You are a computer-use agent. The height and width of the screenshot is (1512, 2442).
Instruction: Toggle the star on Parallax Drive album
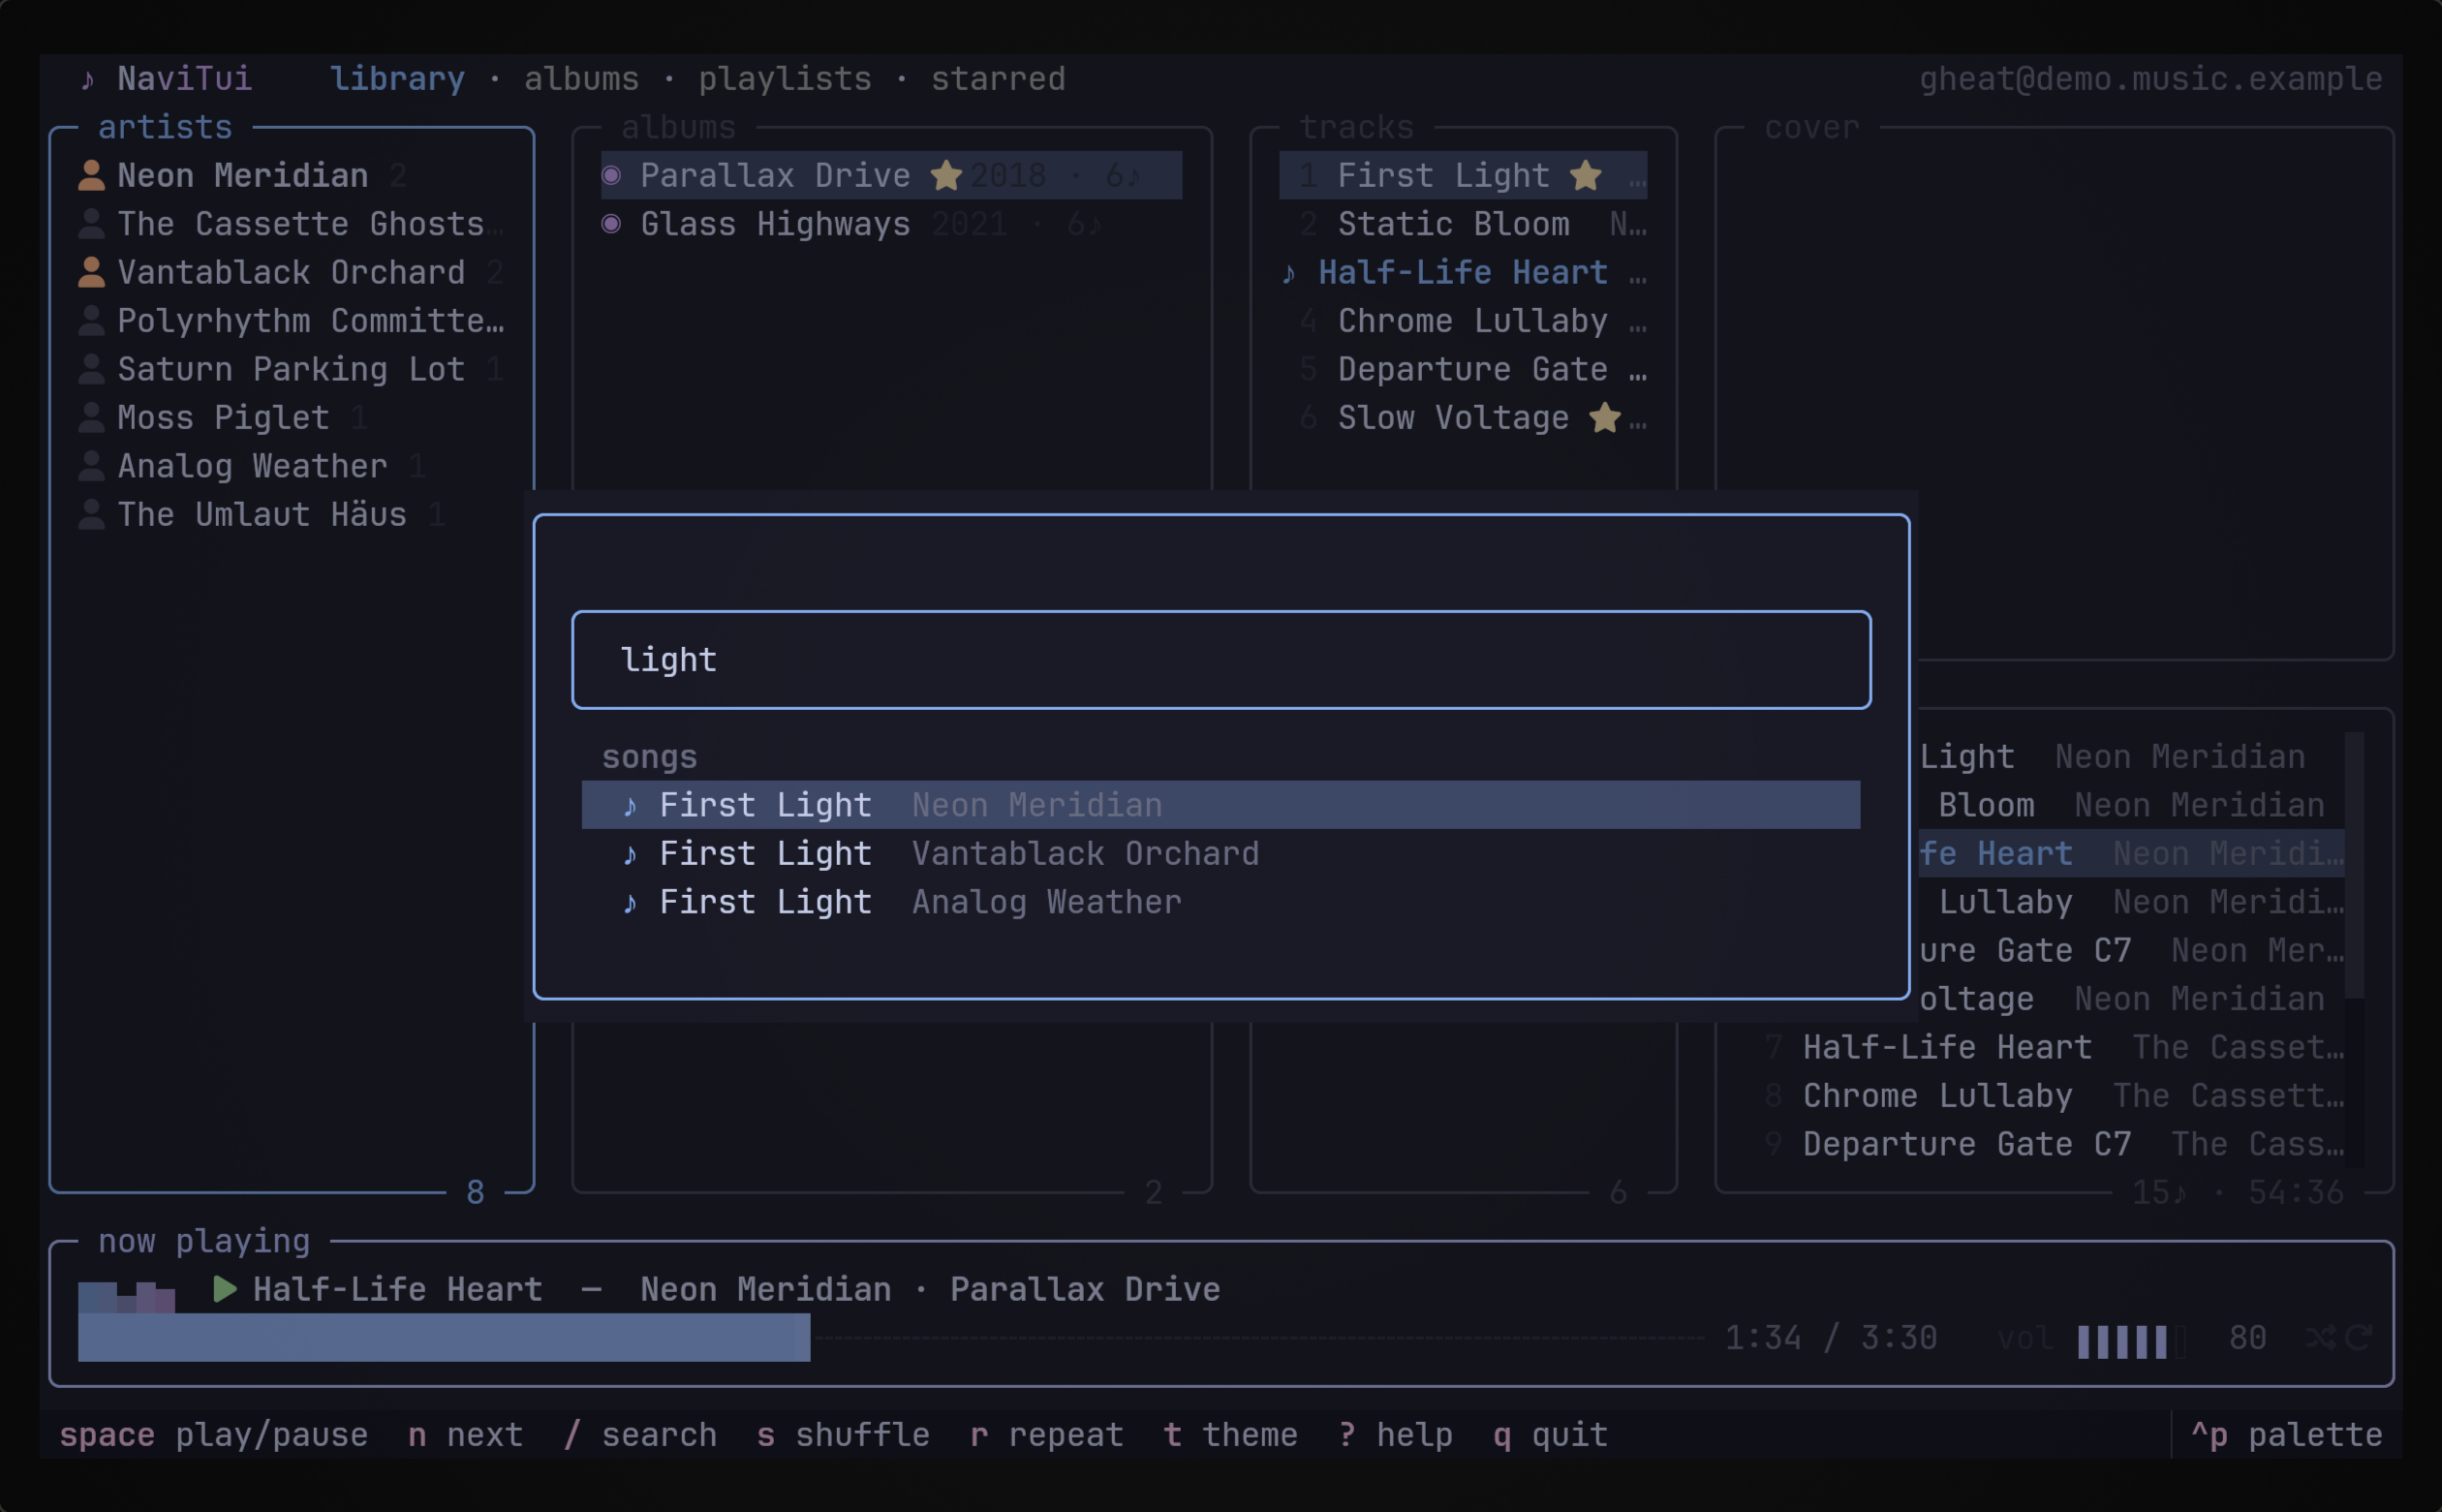[x=946, y=175]
